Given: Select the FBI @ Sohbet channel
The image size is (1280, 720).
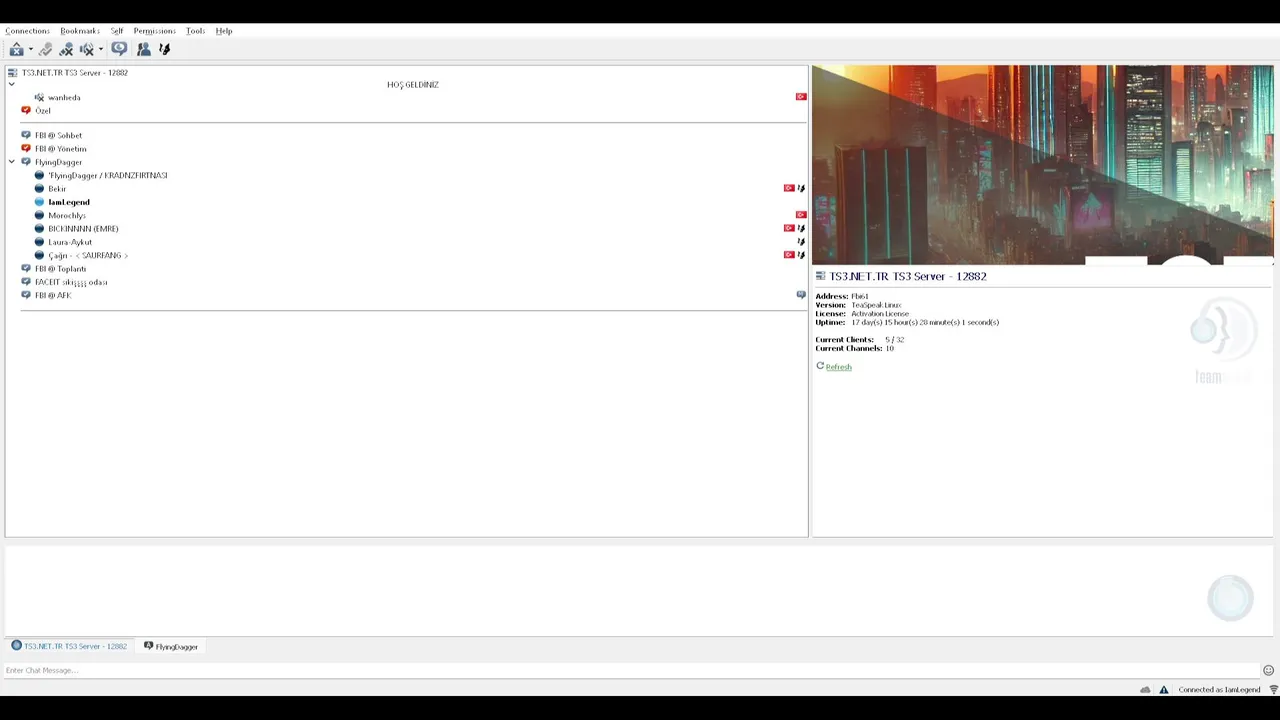Looking at the screenshot, I should click(59, 136).
